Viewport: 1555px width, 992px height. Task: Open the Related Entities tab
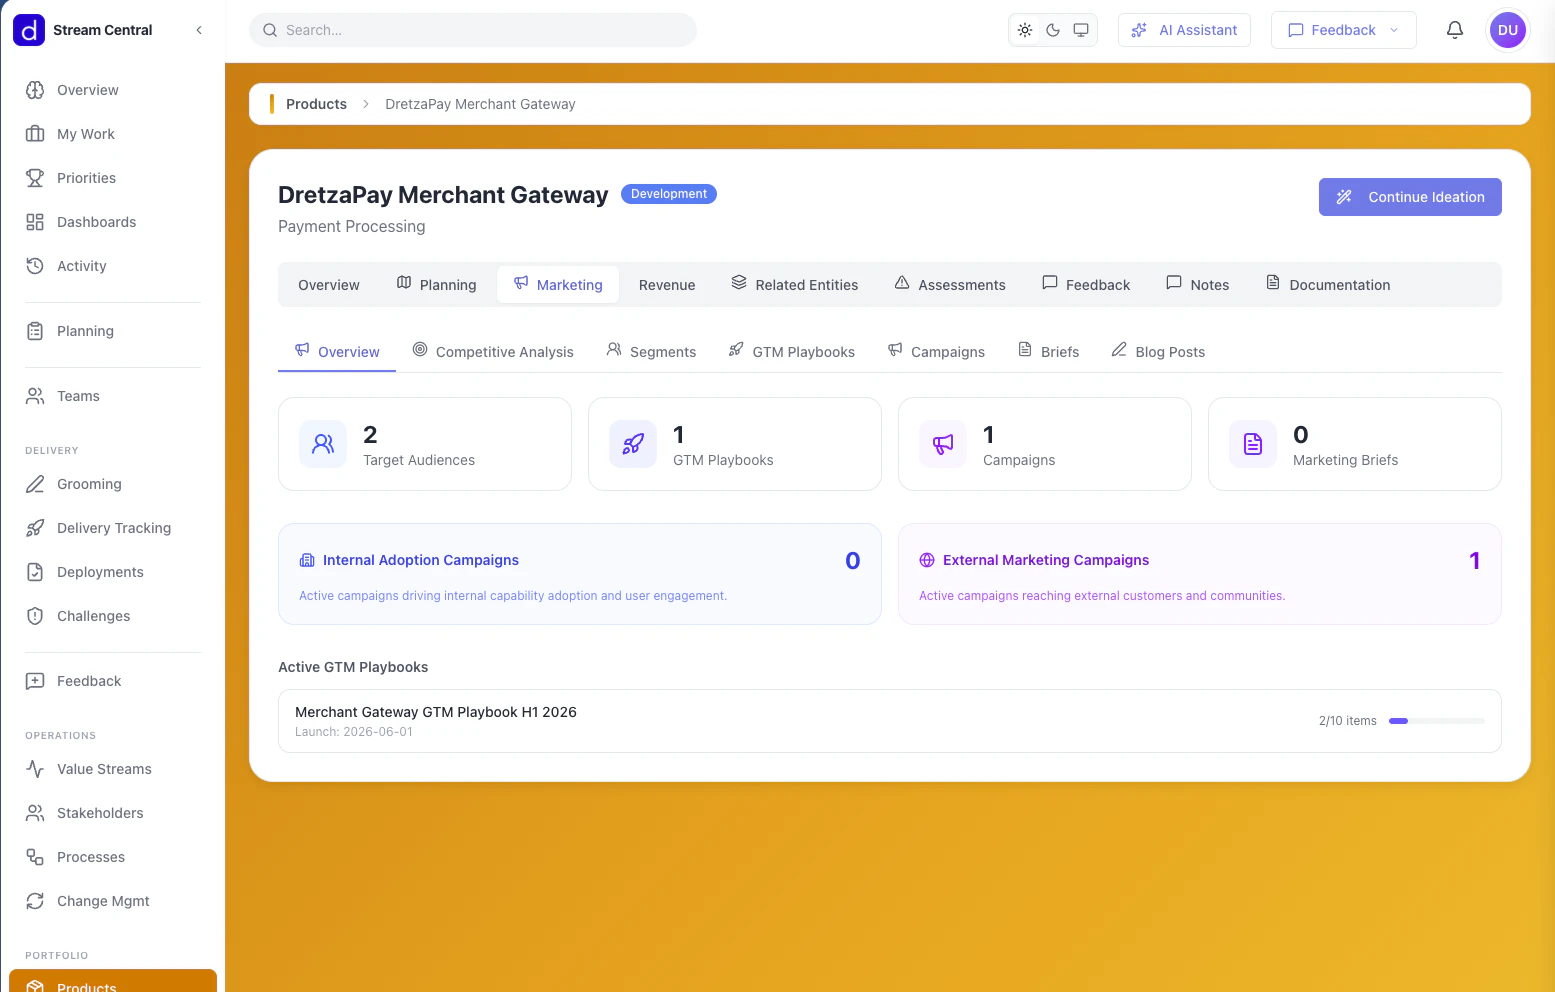795,285
